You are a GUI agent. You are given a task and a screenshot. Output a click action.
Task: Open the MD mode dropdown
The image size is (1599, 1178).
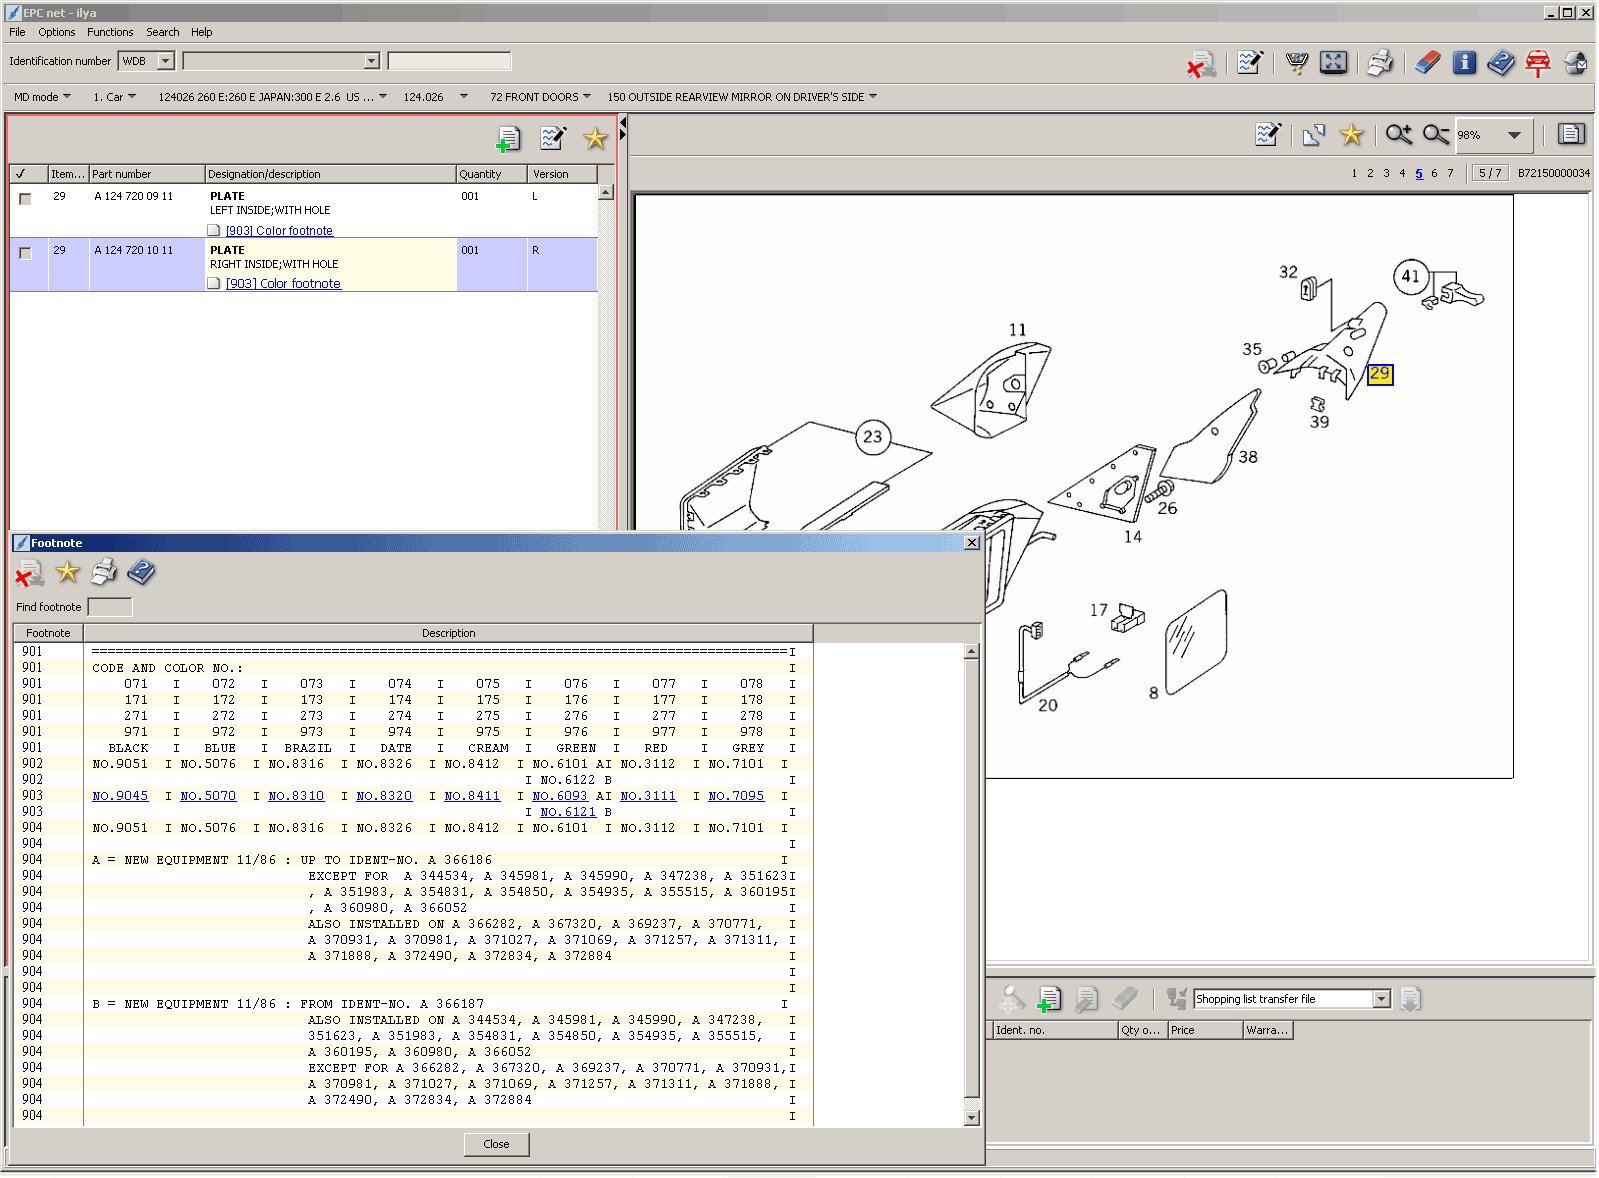click(x=42, y=97)
